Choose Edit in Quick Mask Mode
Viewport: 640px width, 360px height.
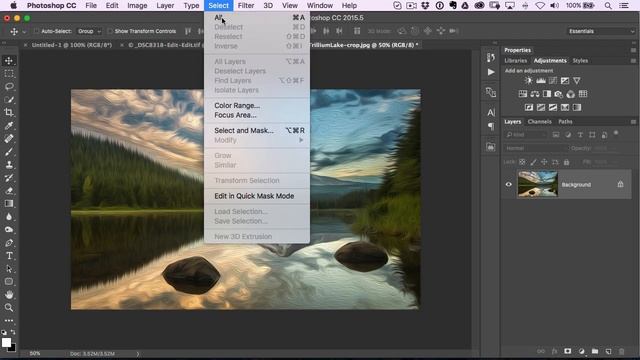pyautogui.click(x=257, y=196)
